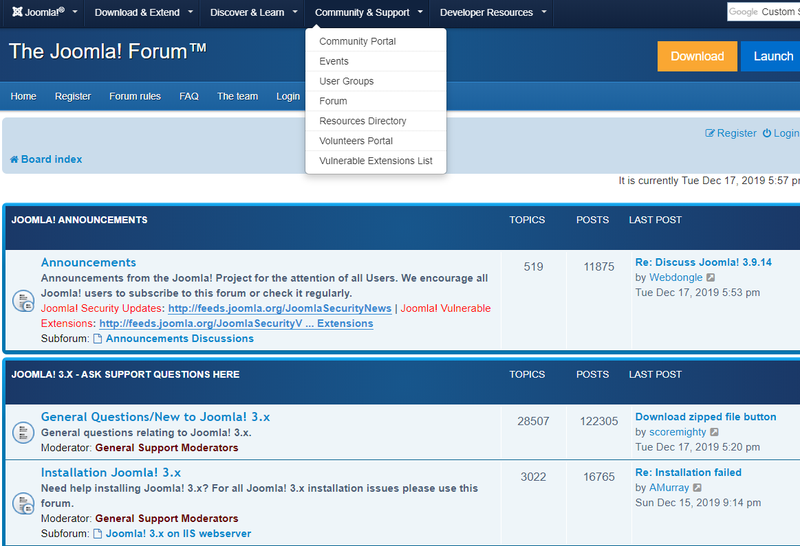This screenshot has width=800, height=546.
Task: View scoremighty's user profile
Action: click(678, 432)
